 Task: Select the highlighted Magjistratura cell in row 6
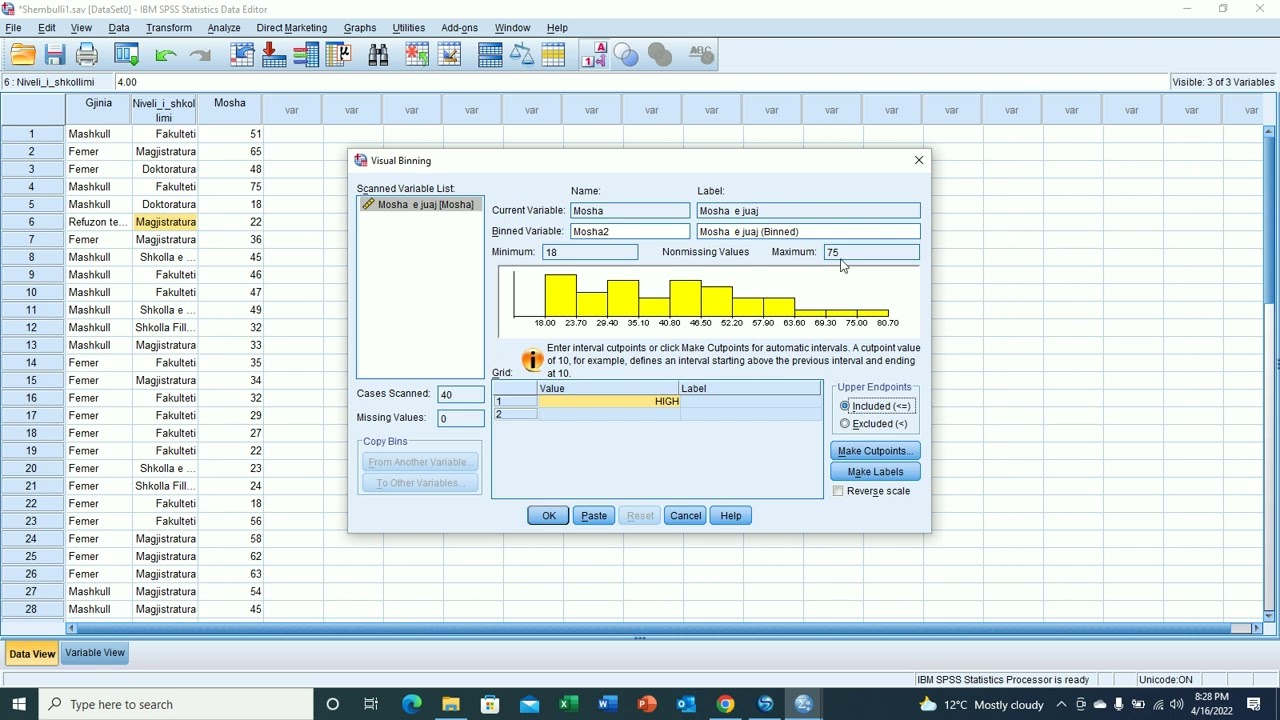[165, 222]
